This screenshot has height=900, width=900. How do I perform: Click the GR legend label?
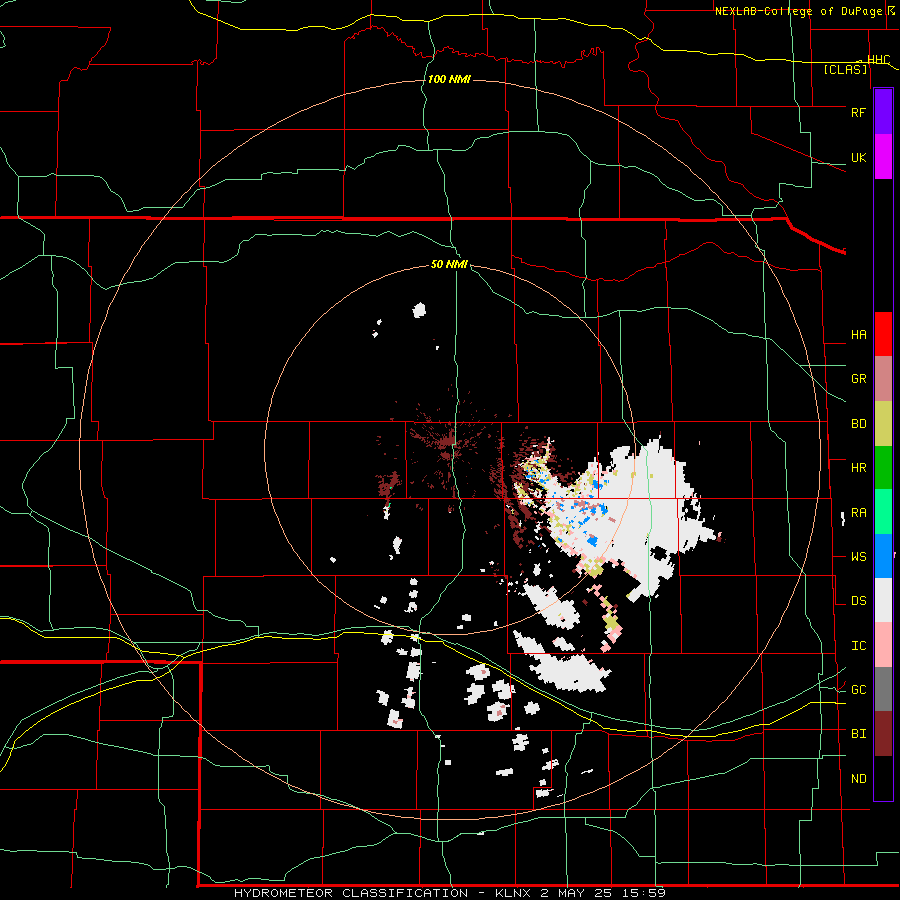[858, 379]
